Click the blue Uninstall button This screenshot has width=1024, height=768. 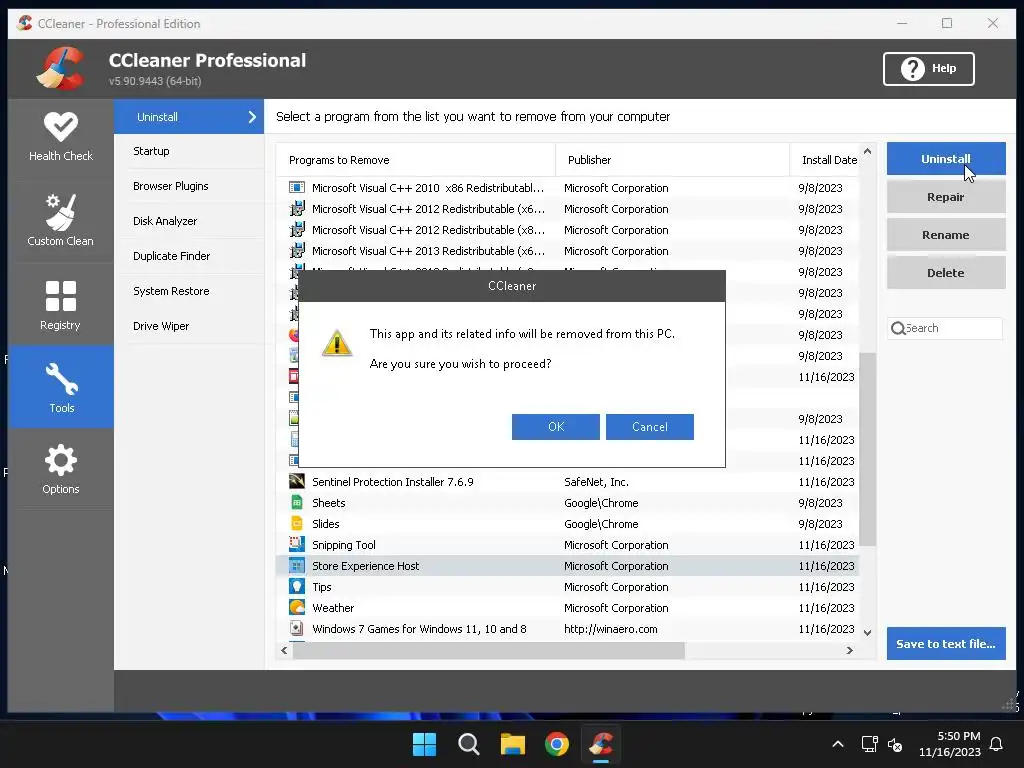(946, 159)
